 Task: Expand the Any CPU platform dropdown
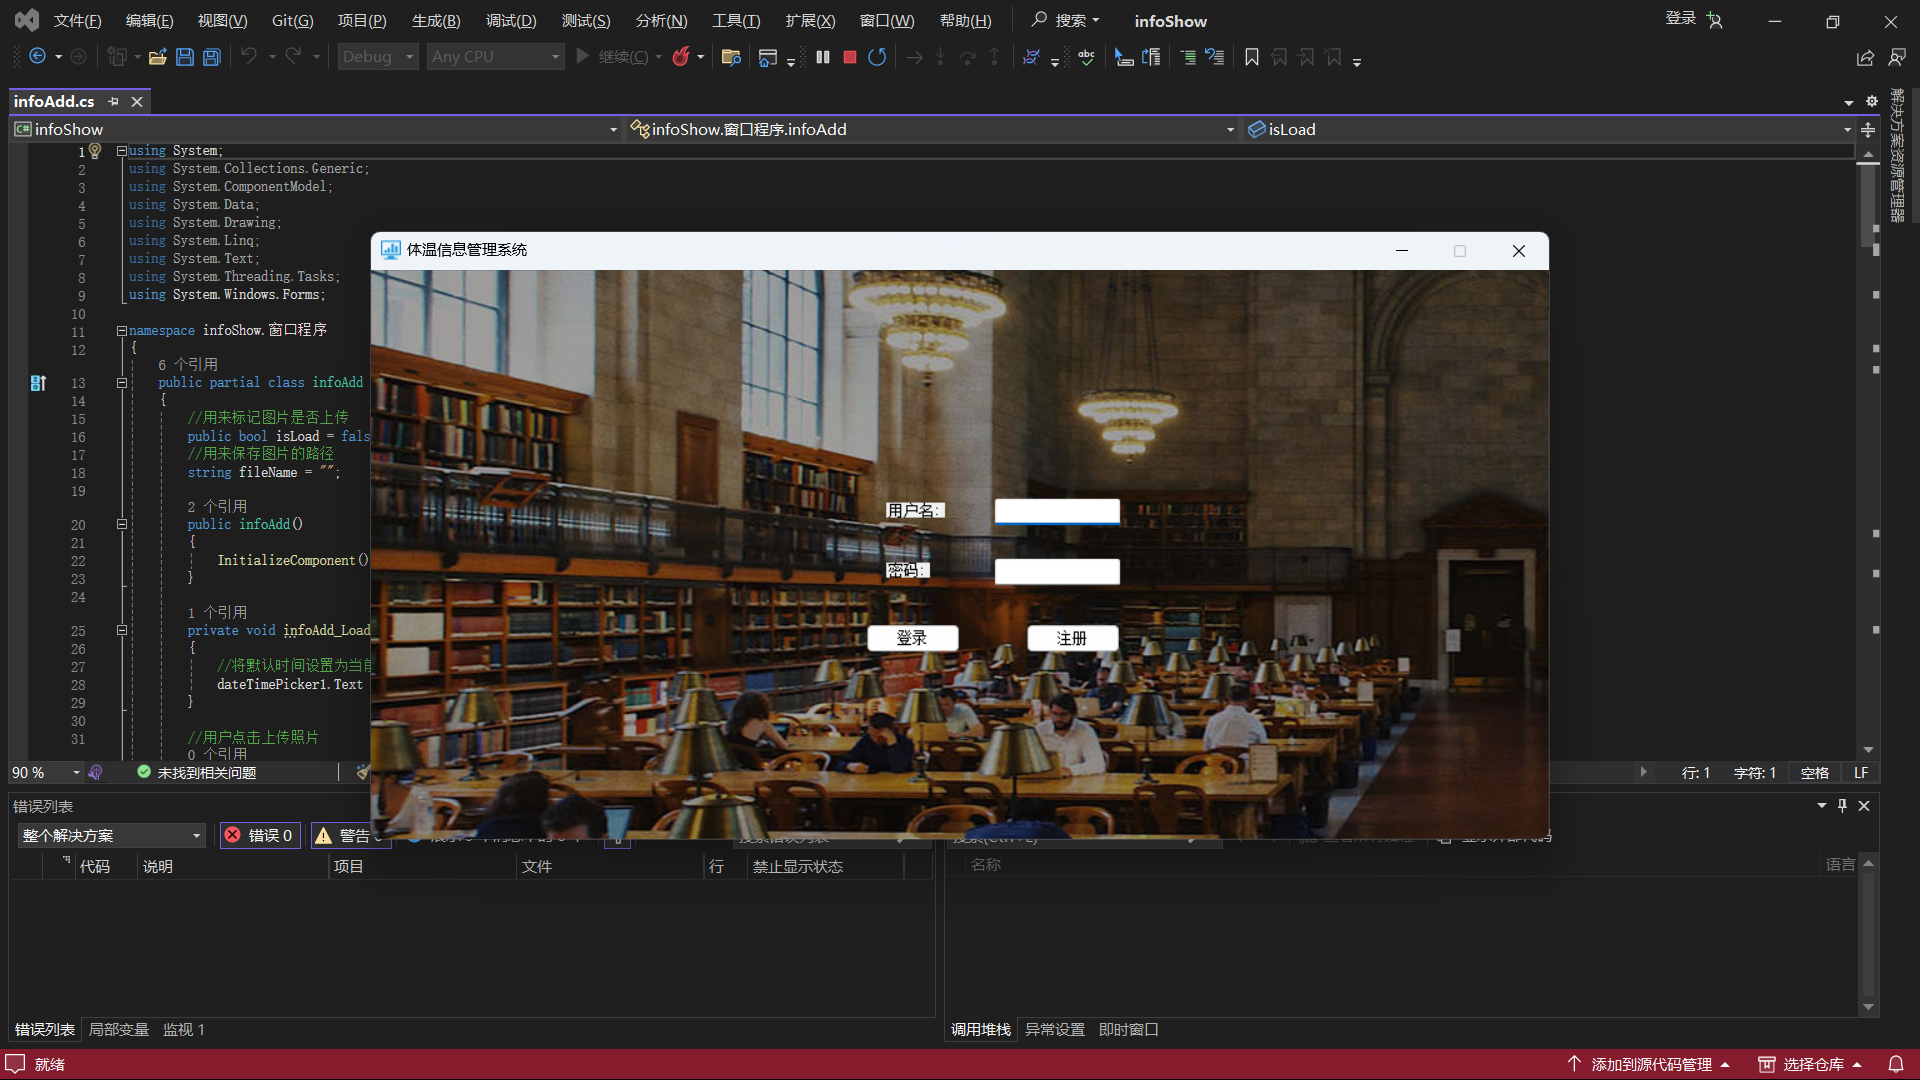(x=495, y=57)
